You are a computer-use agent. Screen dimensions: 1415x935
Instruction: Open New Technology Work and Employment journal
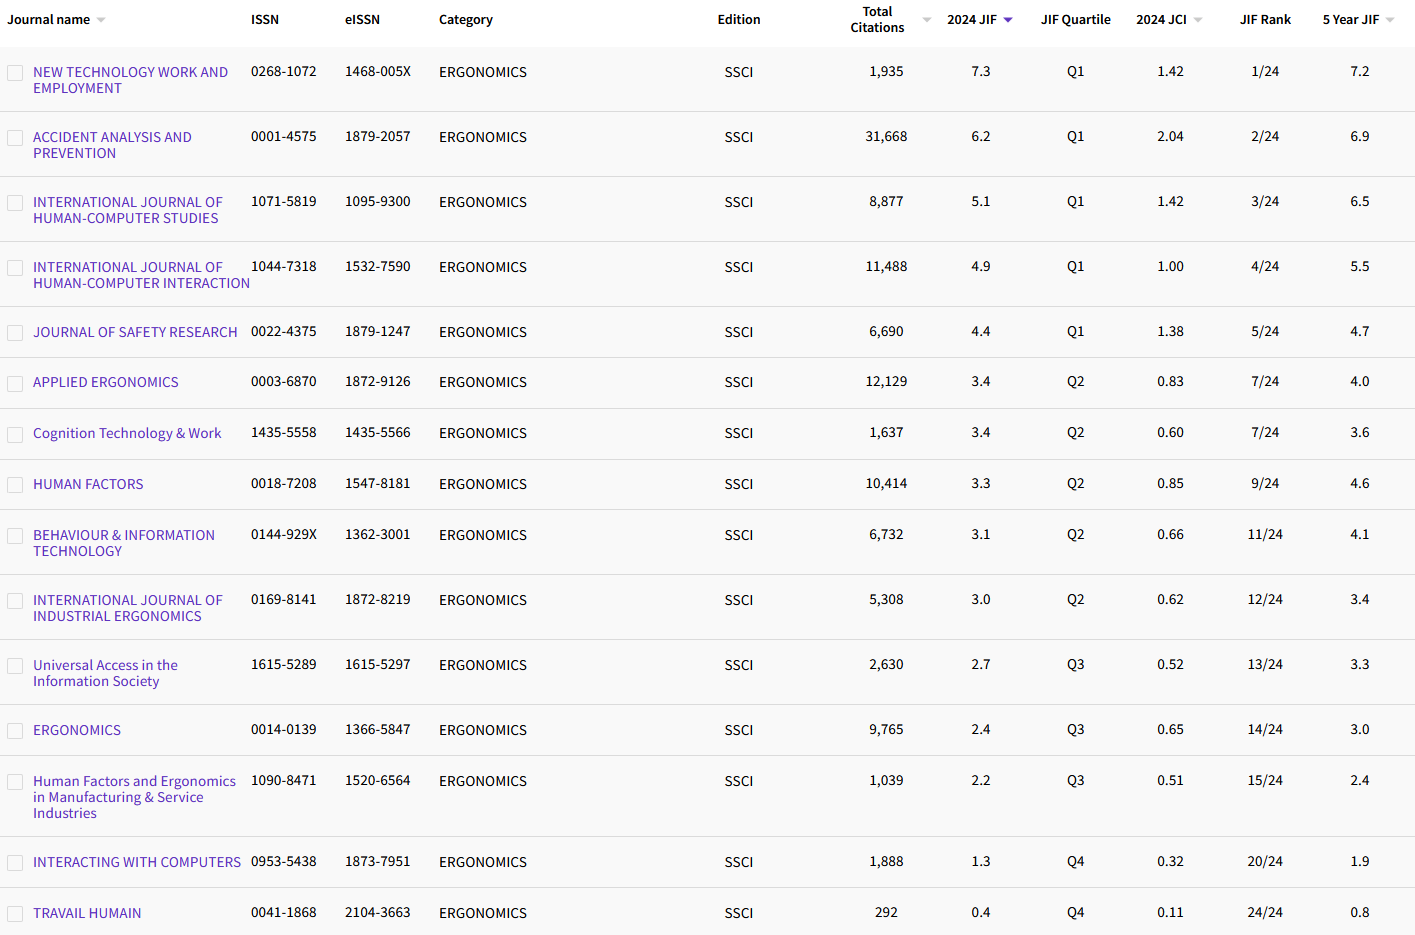tap(130, 80)
